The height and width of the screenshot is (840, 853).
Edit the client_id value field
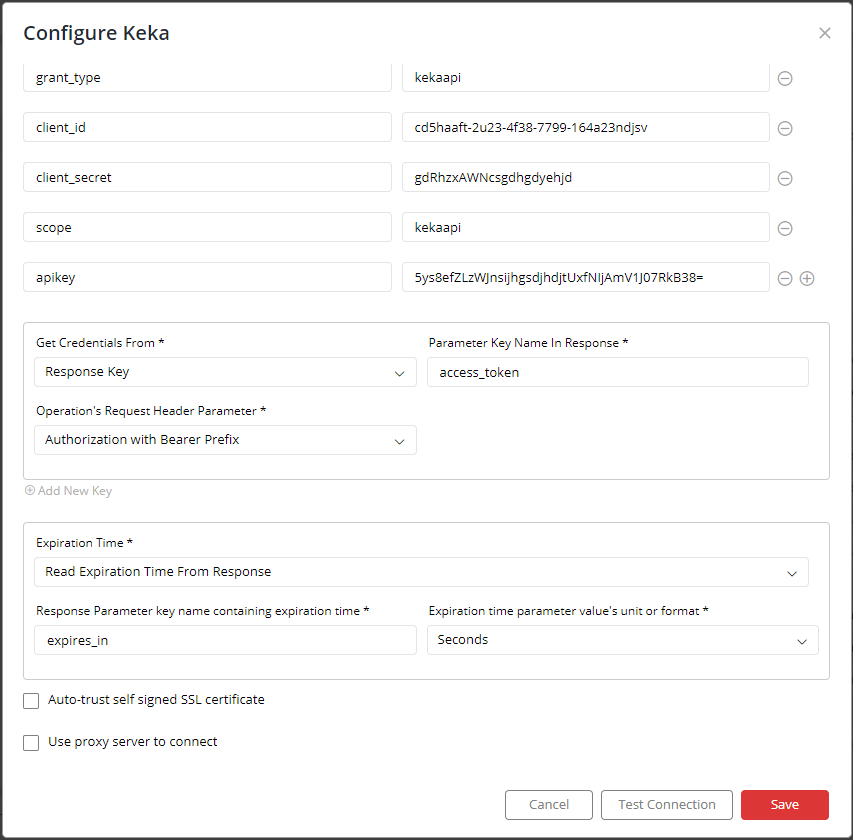585,127
